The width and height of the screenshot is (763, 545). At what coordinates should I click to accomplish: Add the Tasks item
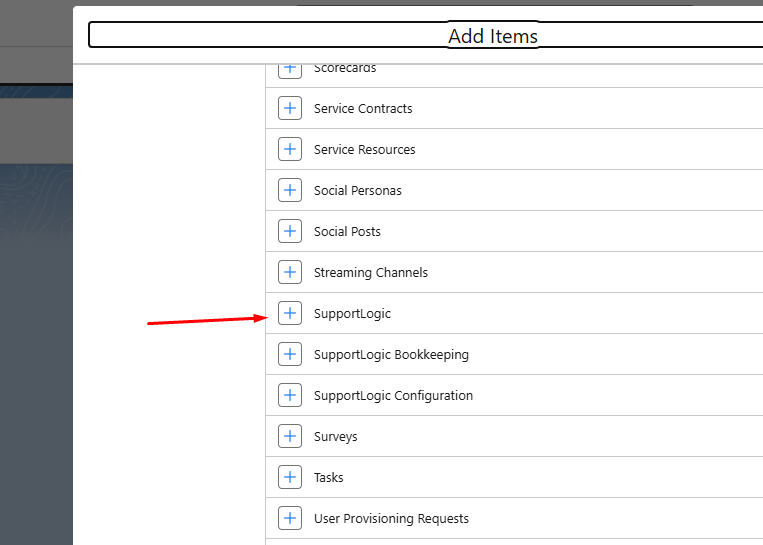click(290, 477)
